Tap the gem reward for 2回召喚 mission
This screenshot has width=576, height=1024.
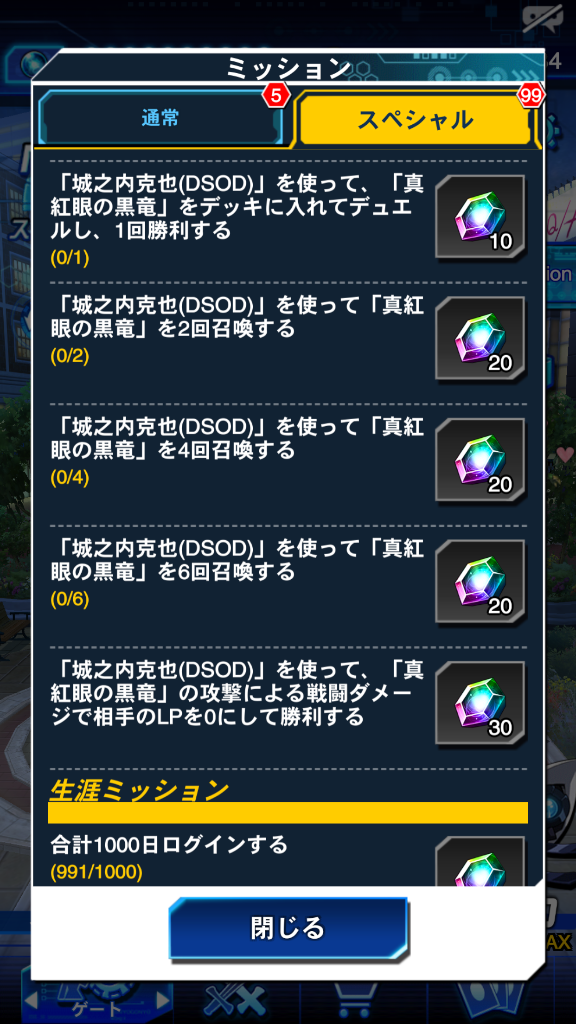pyautogui.click(x=481, y=338)
